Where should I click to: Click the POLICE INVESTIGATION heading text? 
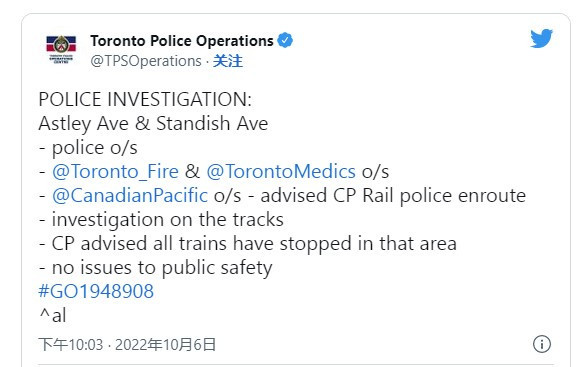(x=145, y=99)
